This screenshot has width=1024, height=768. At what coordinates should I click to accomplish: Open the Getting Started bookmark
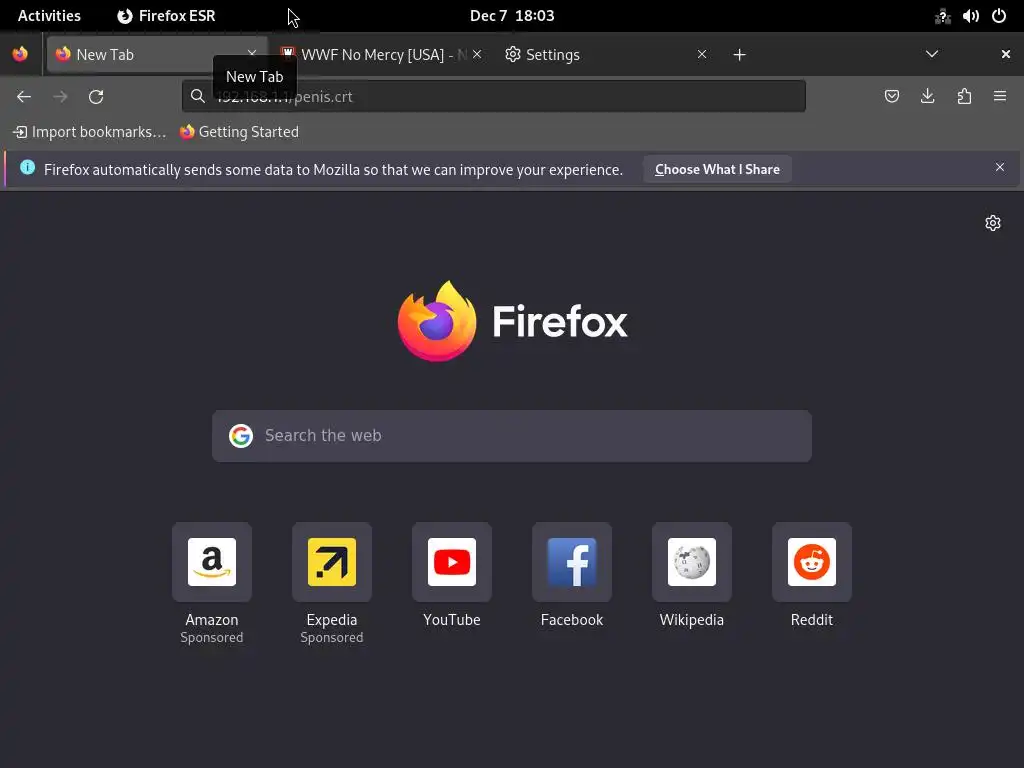tap(239, 132)
